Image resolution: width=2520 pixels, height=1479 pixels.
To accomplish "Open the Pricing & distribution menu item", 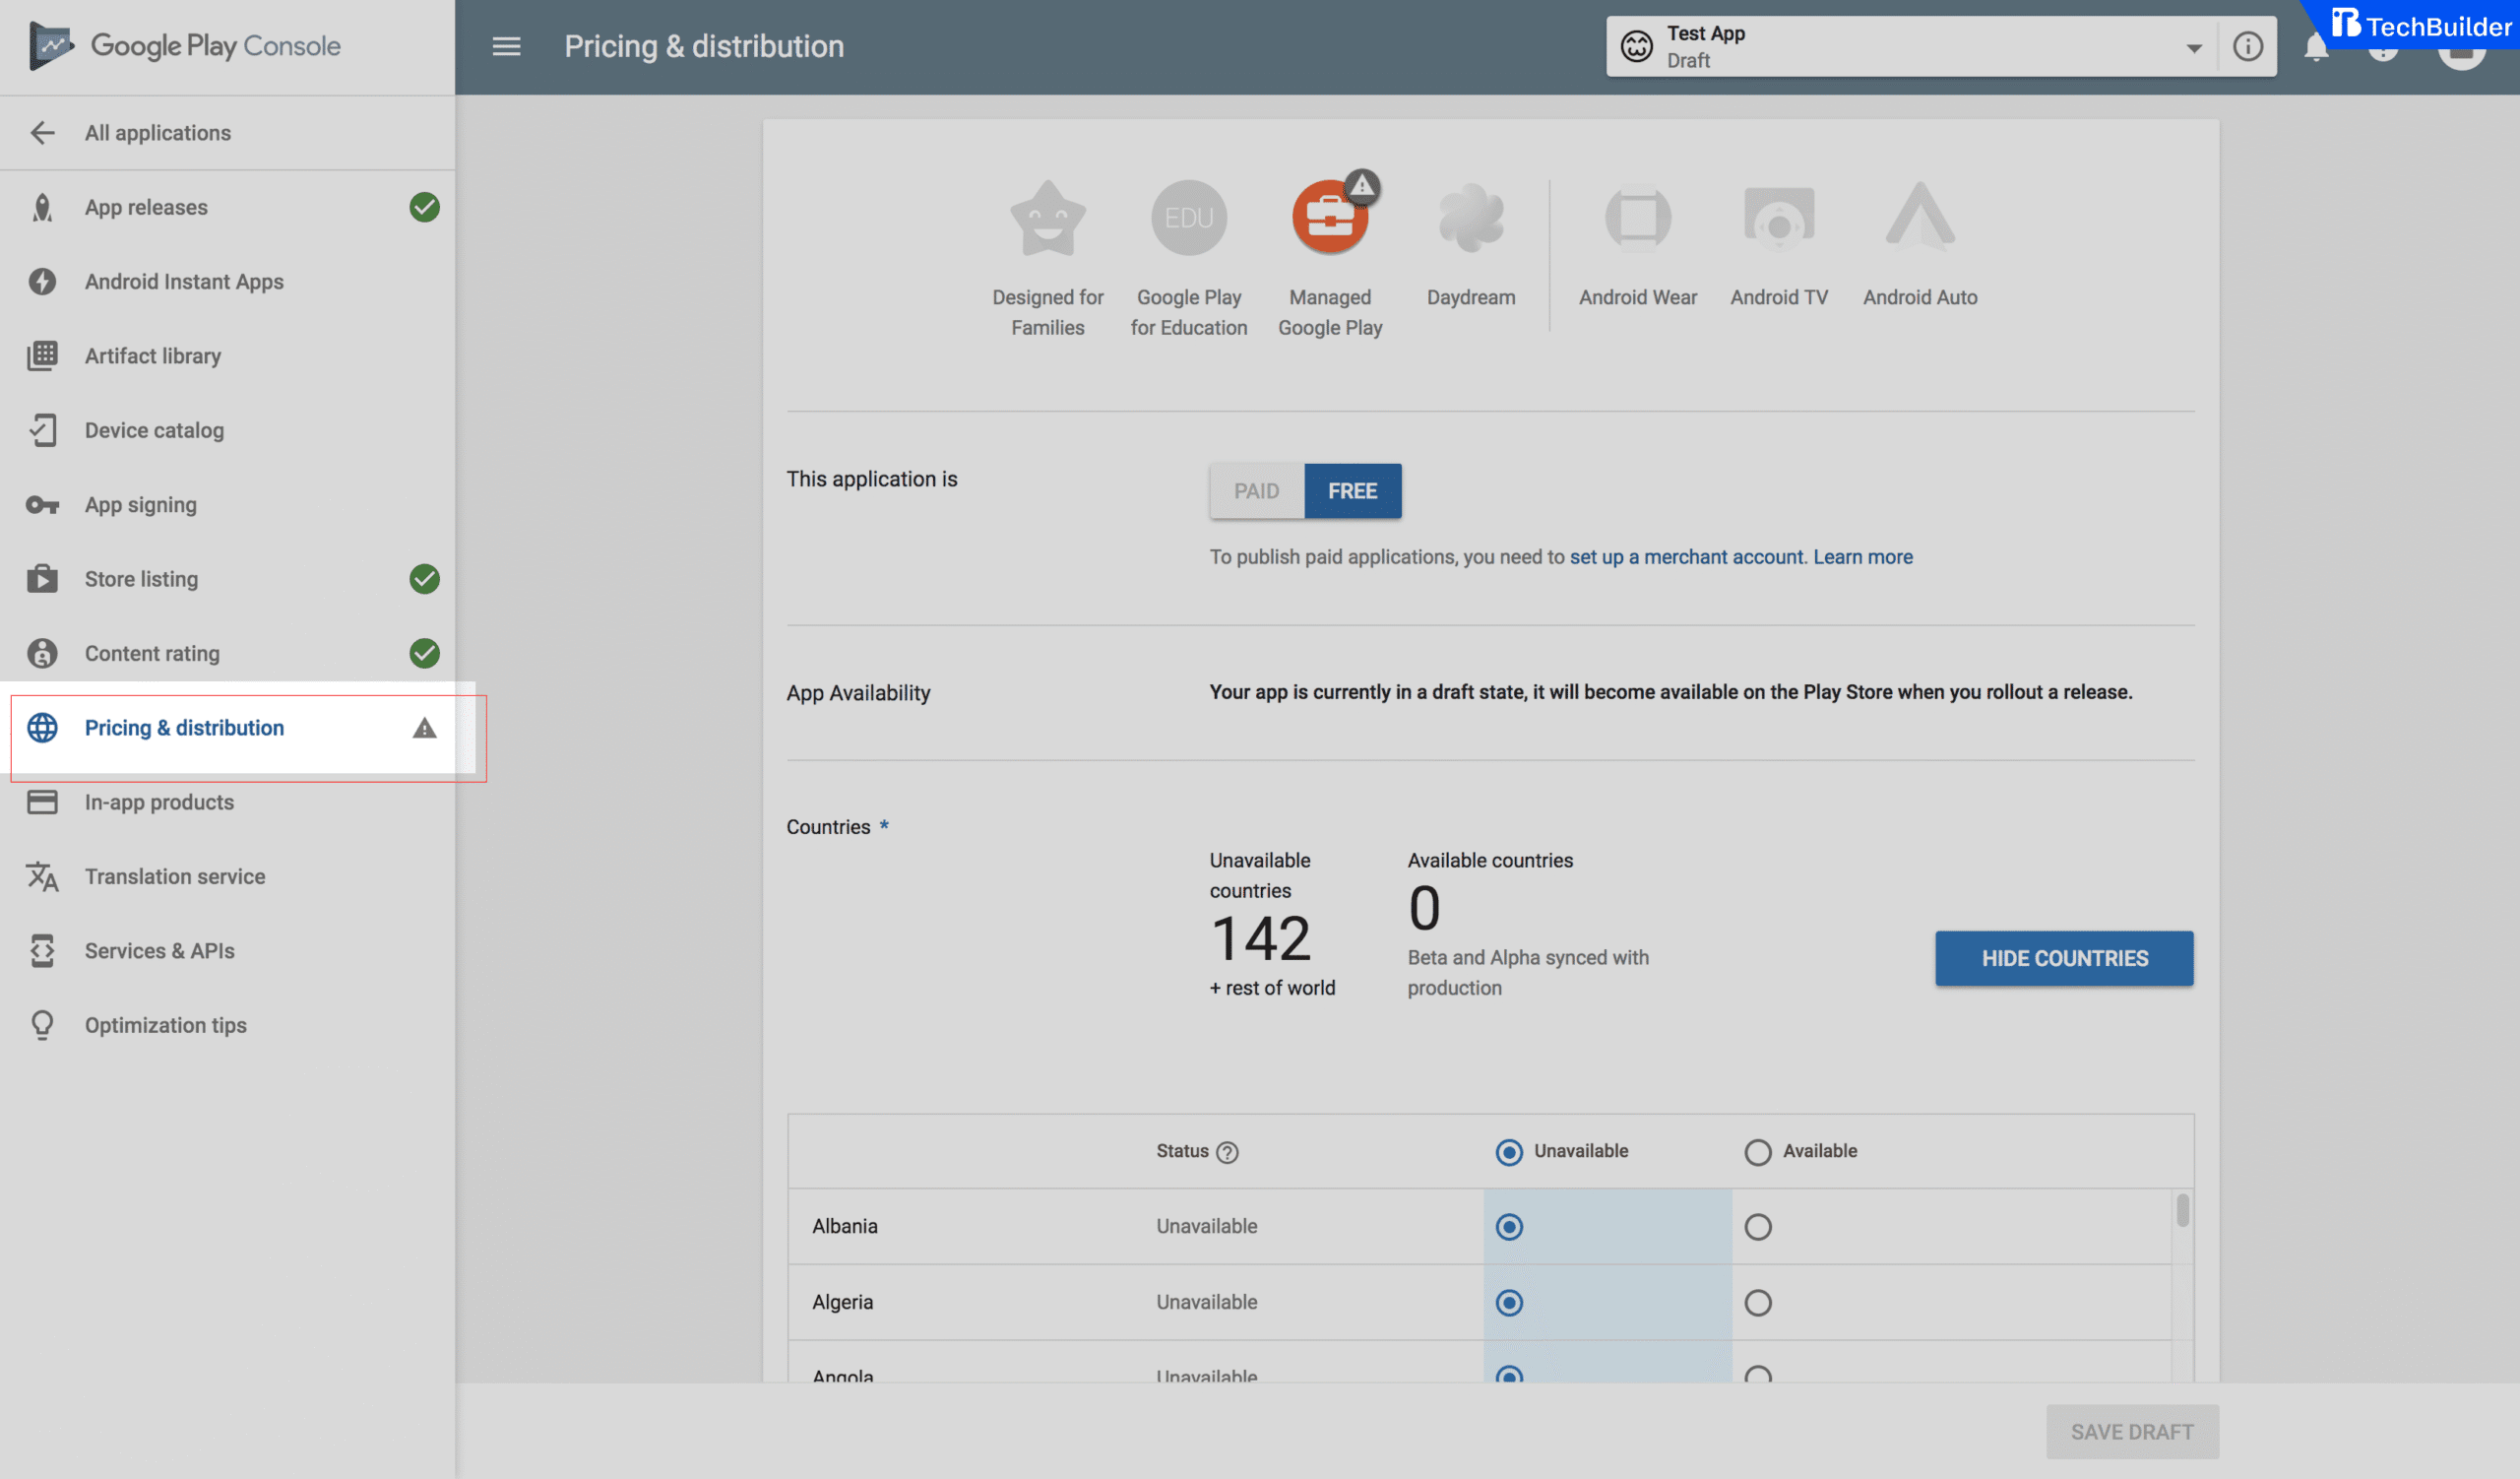I will 183,727.
